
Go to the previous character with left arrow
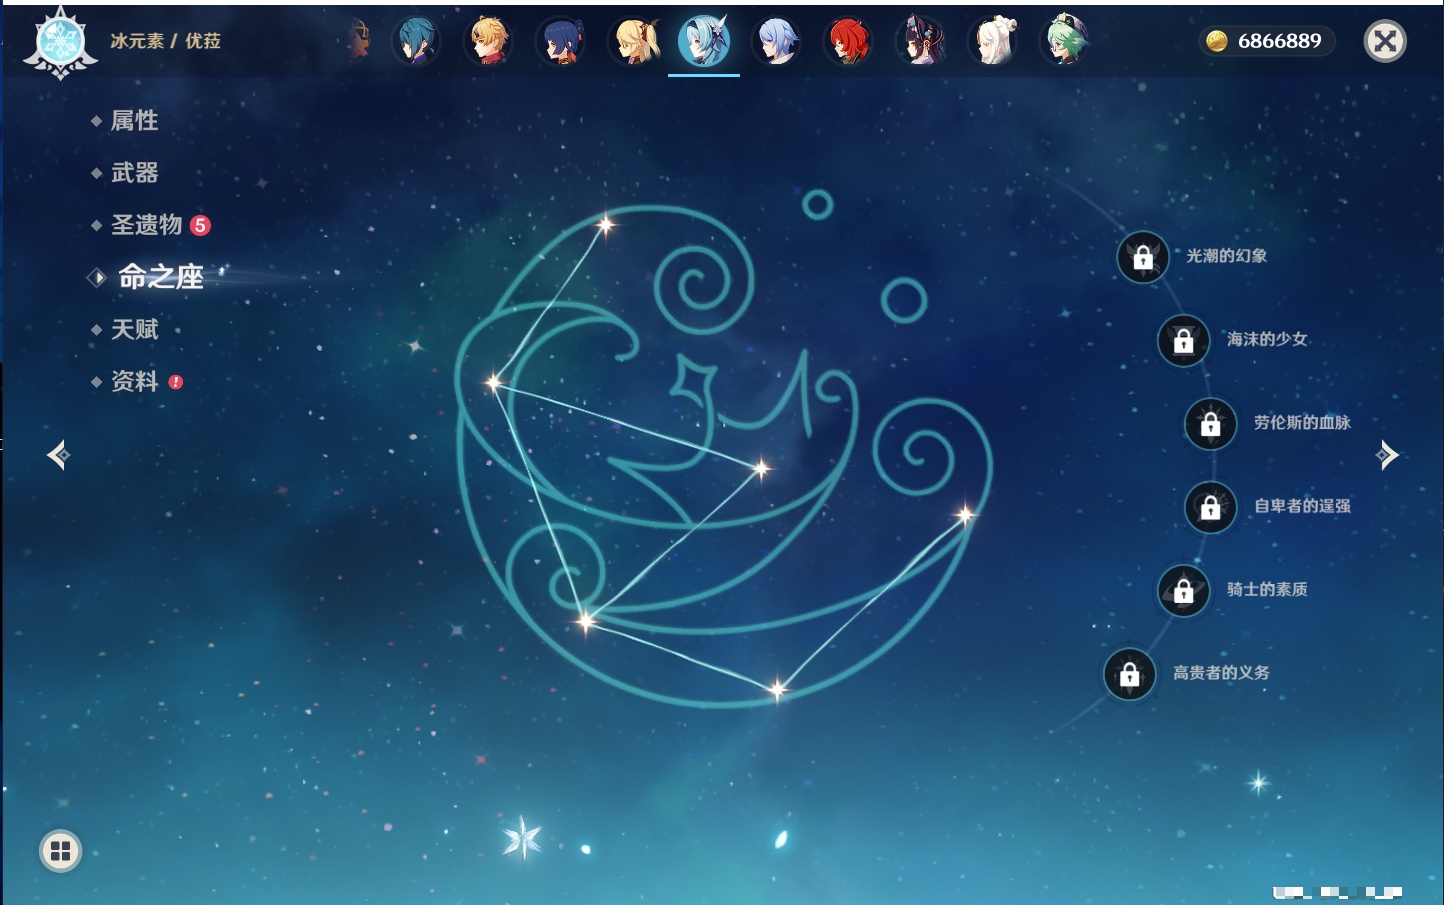[59, 455]
